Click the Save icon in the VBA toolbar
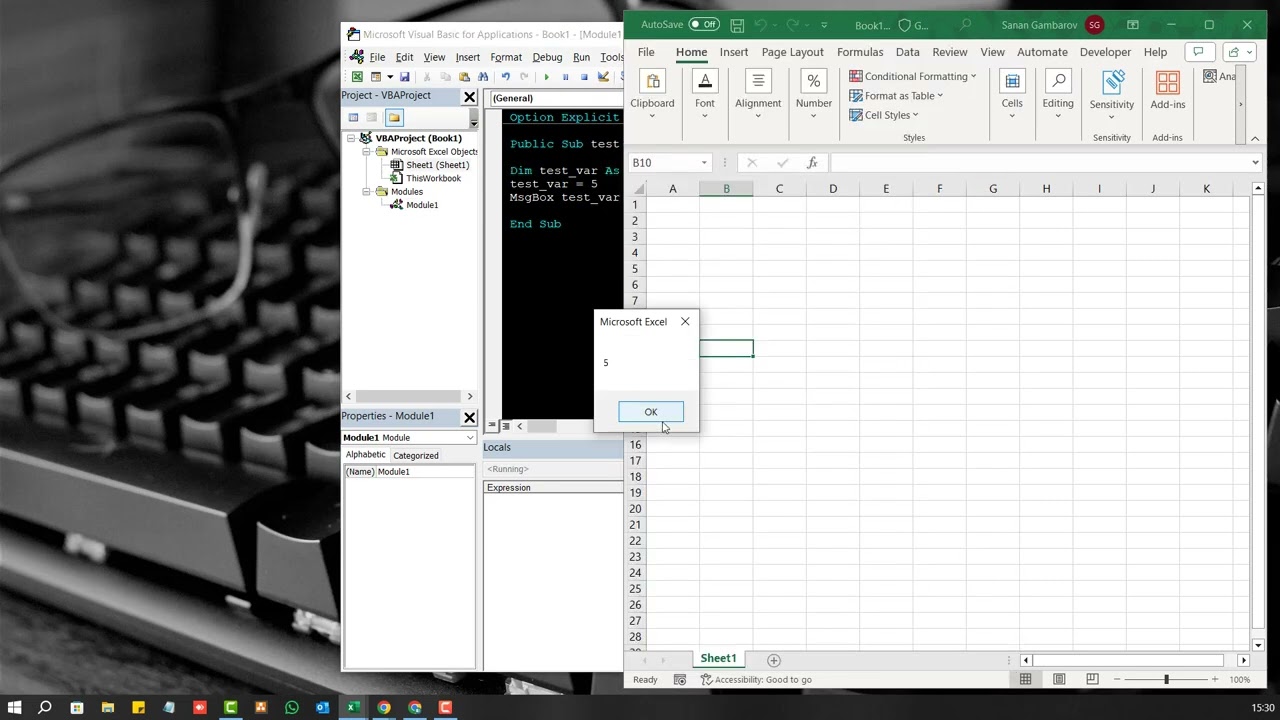The height and width of the screenshot is (720, 1280). [x=404, y=77]
